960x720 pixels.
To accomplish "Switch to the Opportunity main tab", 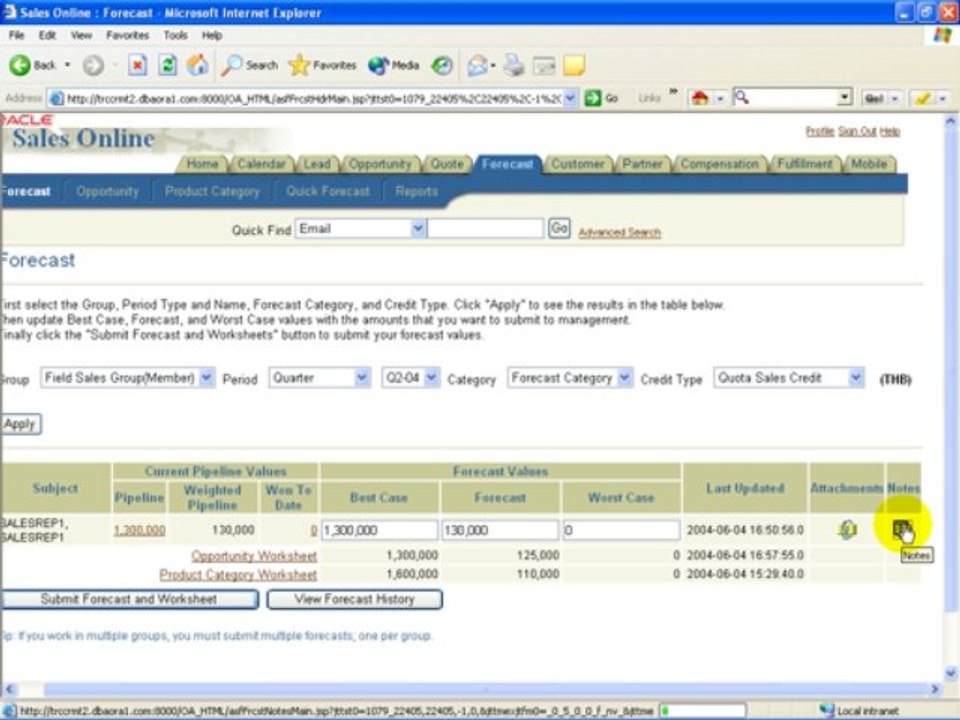I will pos(380,164).
